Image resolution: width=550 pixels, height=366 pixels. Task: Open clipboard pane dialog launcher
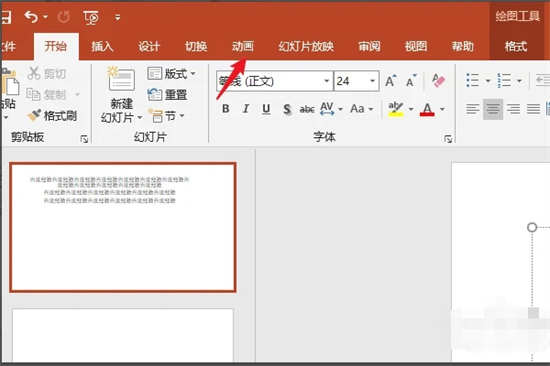click(84, 139)
